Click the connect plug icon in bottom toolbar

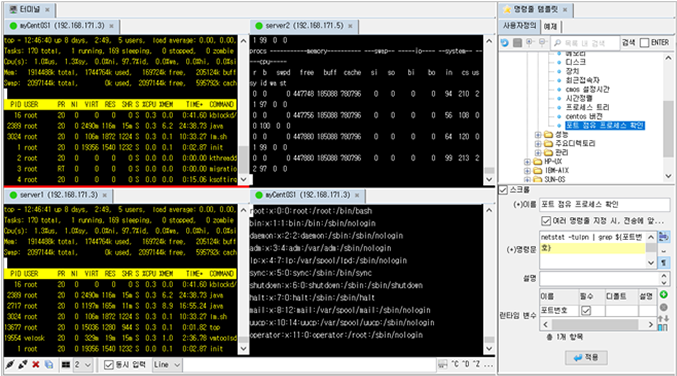coord(9,365)
